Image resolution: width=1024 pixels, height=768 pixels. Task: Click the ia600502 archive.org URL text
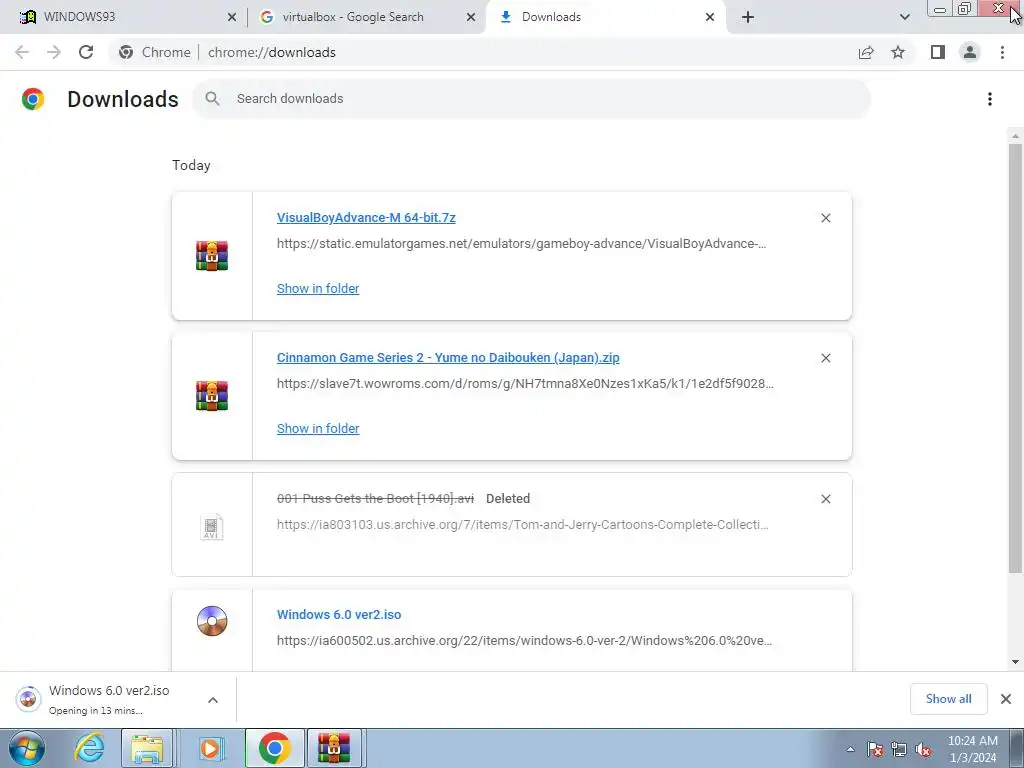coord(524,641)
